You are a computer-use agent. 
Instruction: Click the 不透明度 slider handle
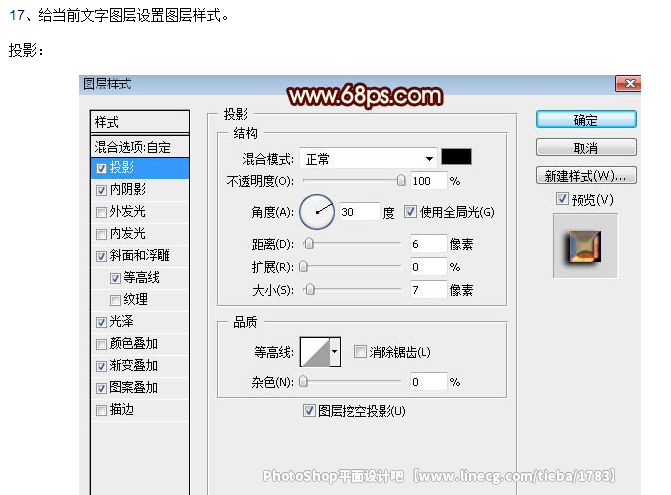point(401,181)
